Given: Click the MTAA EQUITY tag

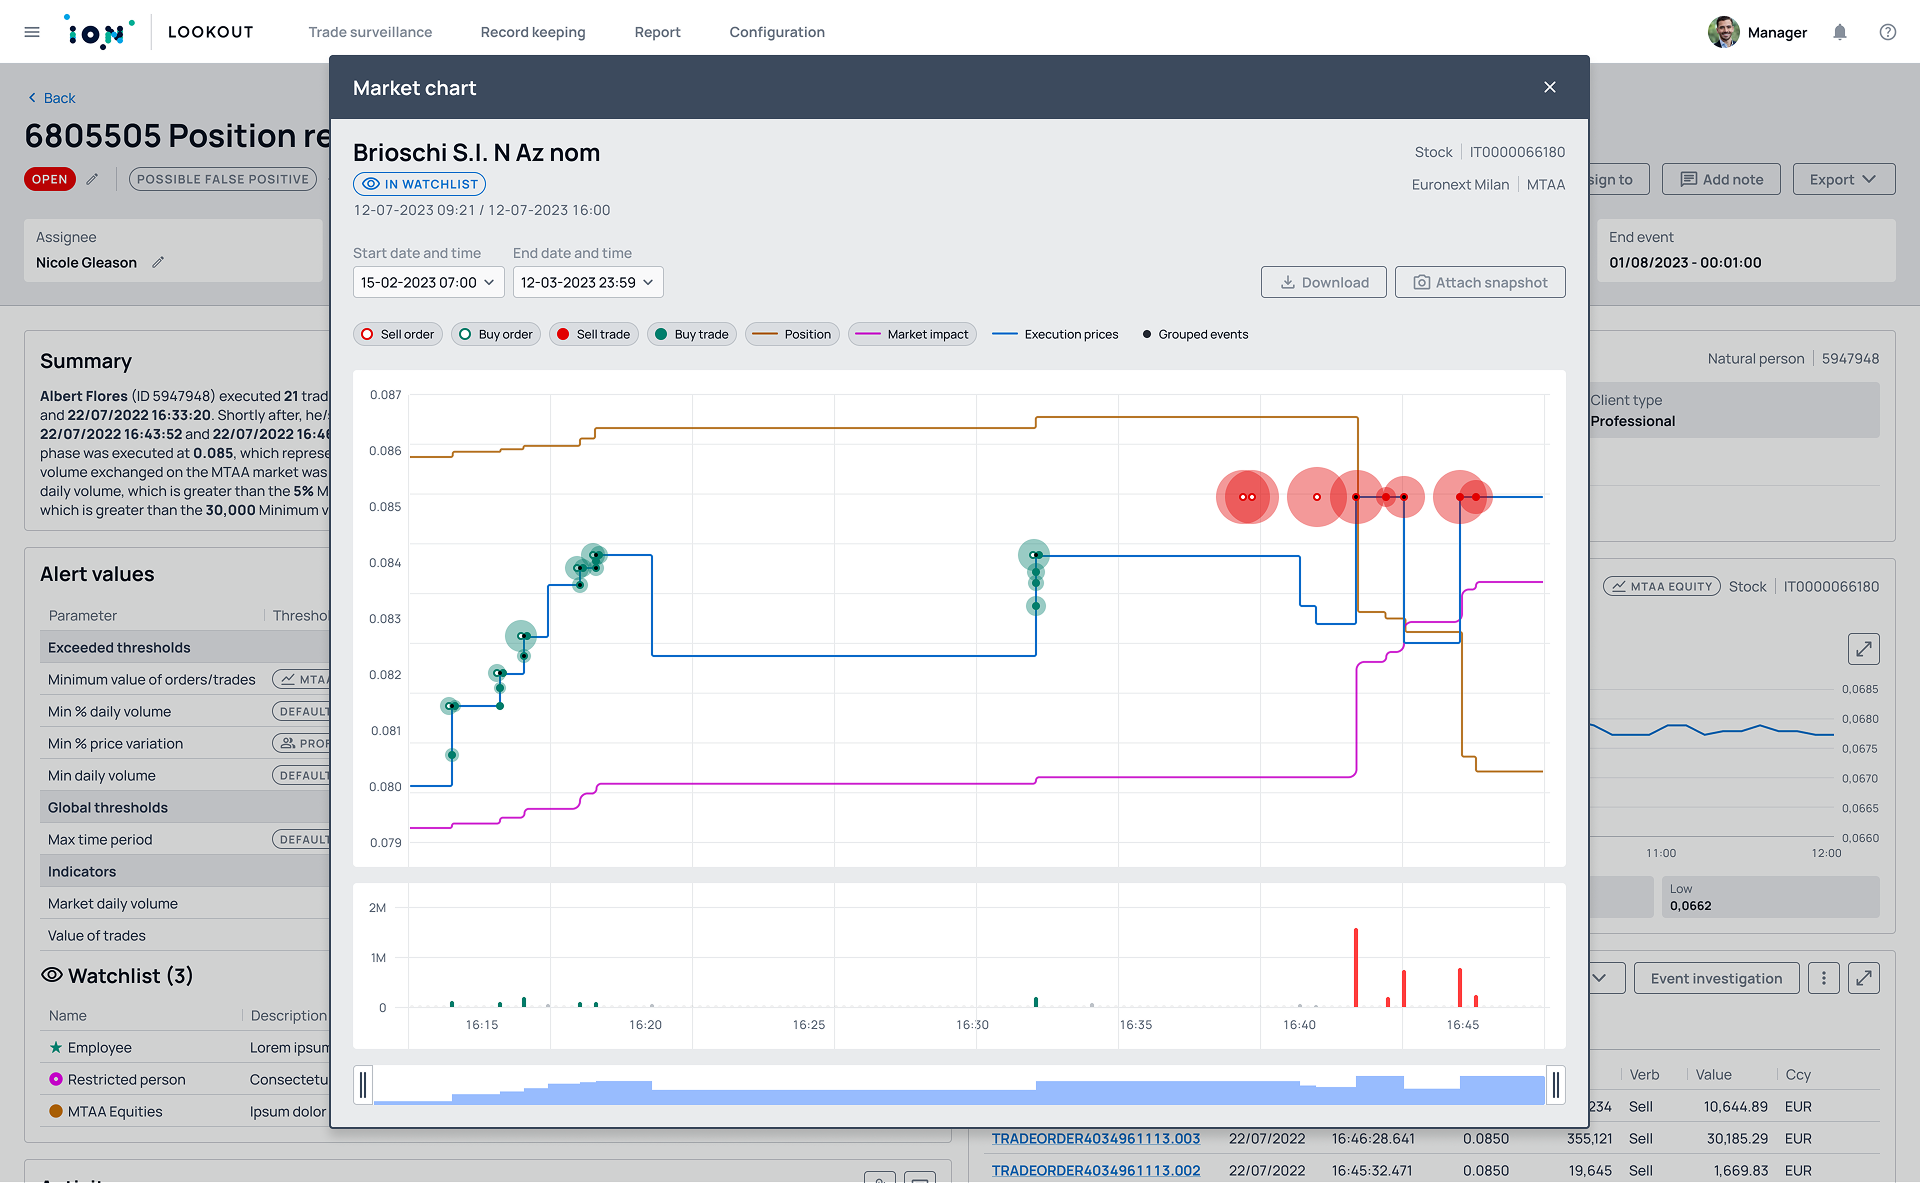Looking at the screenshot, I should (1661, 586).
